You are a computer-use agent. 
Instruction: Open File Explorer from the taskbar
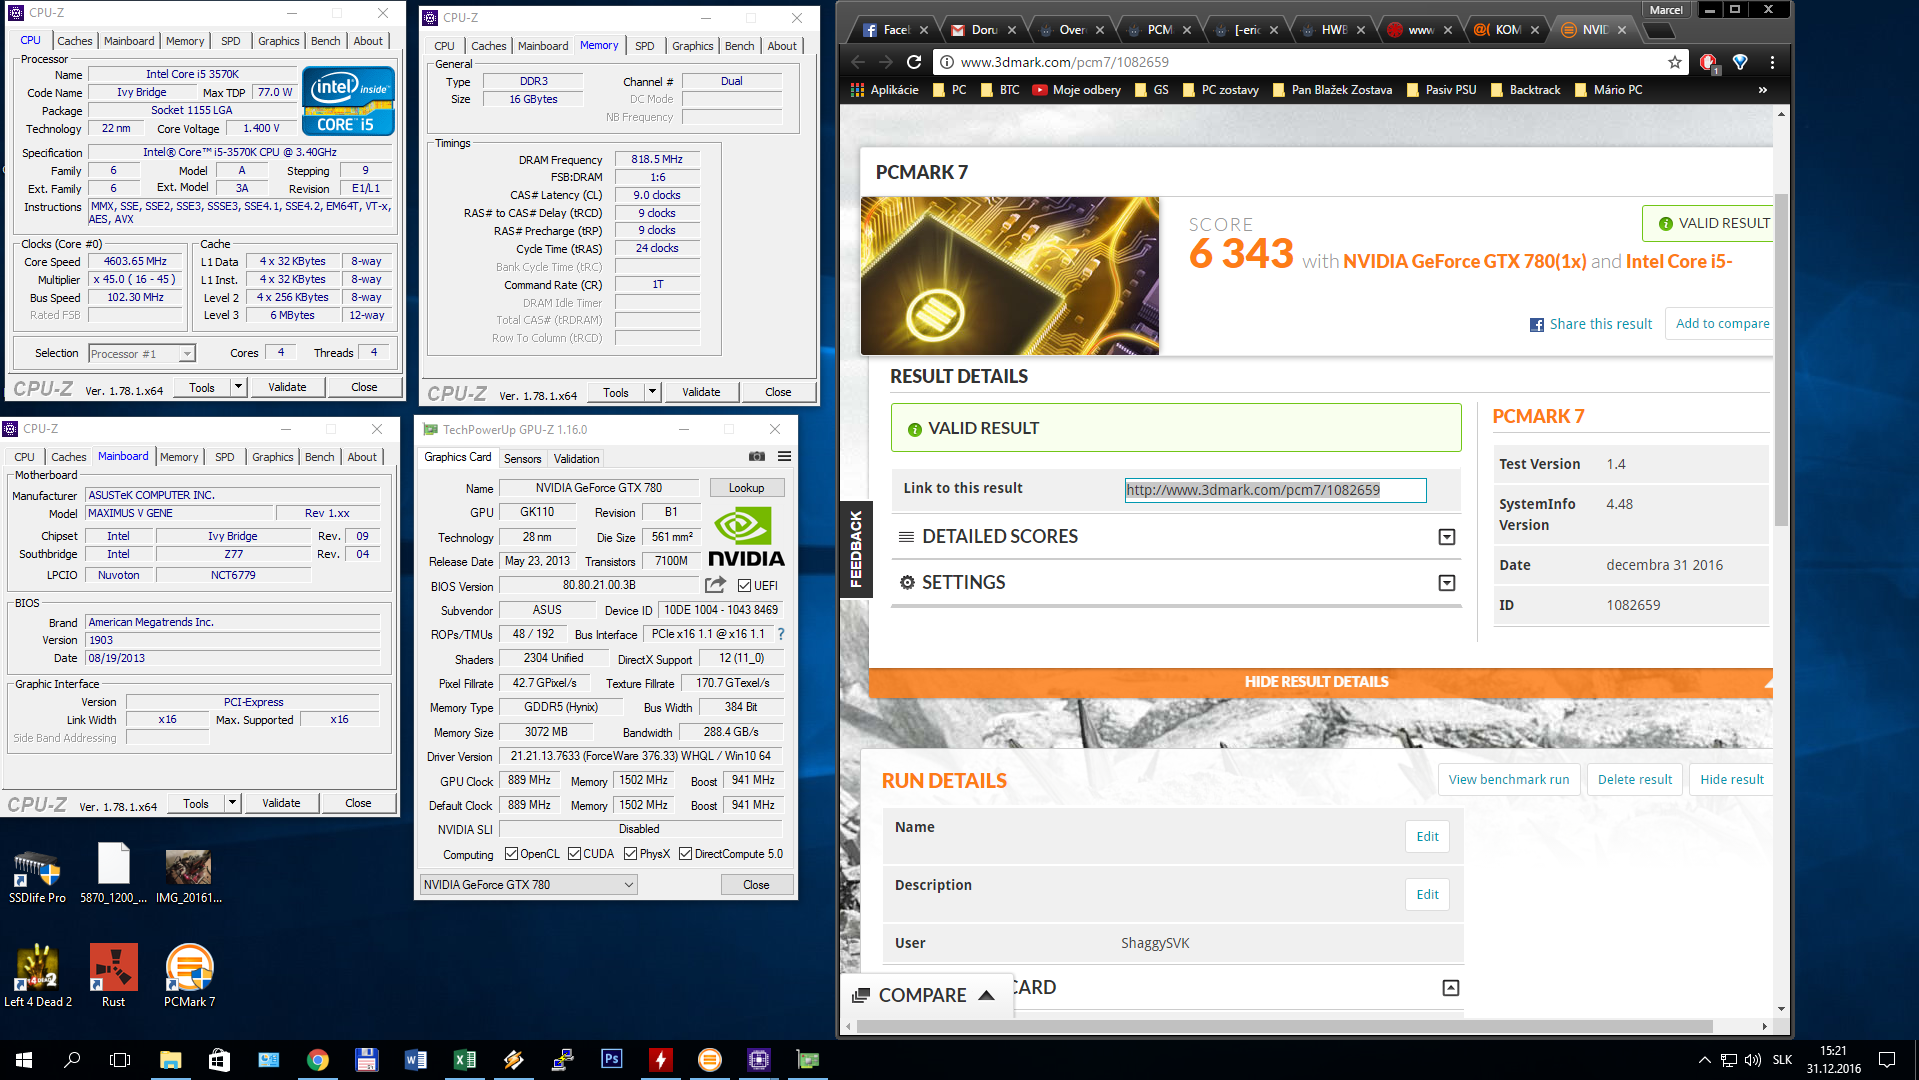tap(170, 1060)
